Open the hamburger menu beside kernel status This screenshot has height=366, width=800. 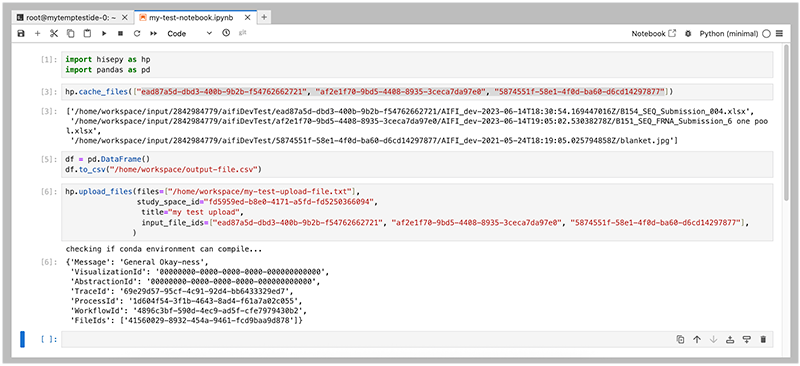coord(779,34)
